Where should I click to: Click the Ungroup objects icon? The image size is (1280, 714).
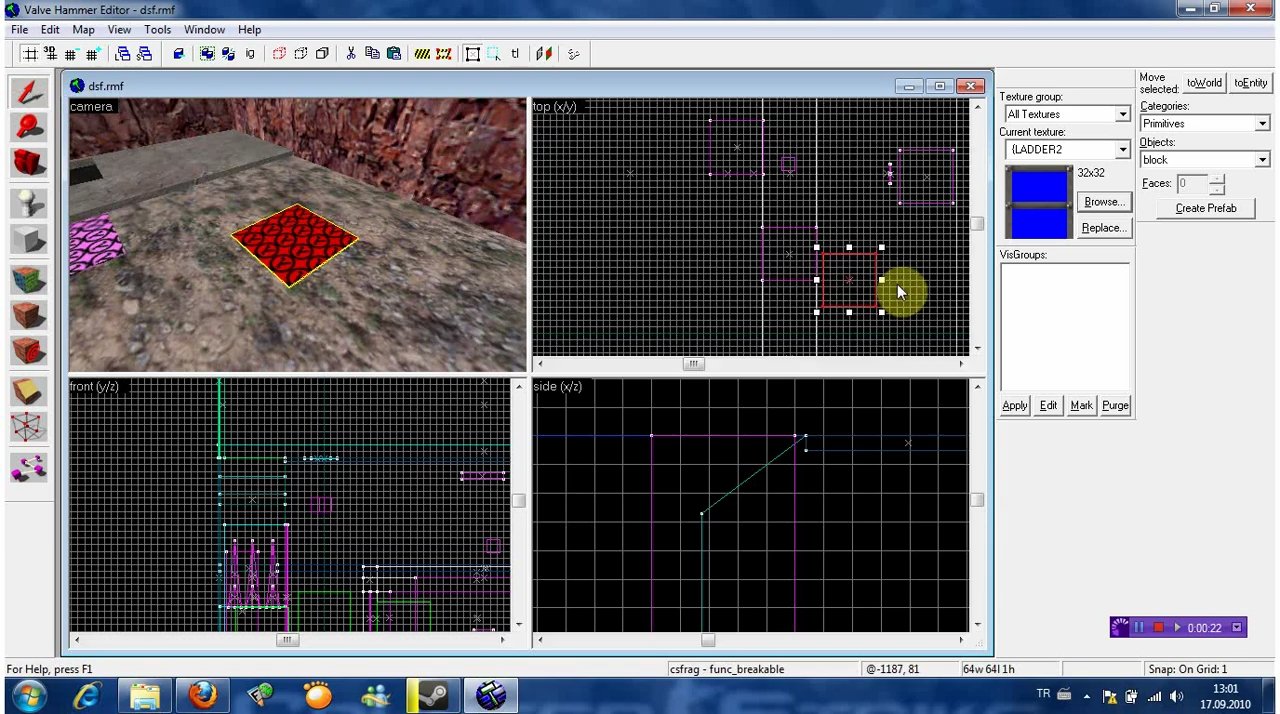click(x=228, y=54)
